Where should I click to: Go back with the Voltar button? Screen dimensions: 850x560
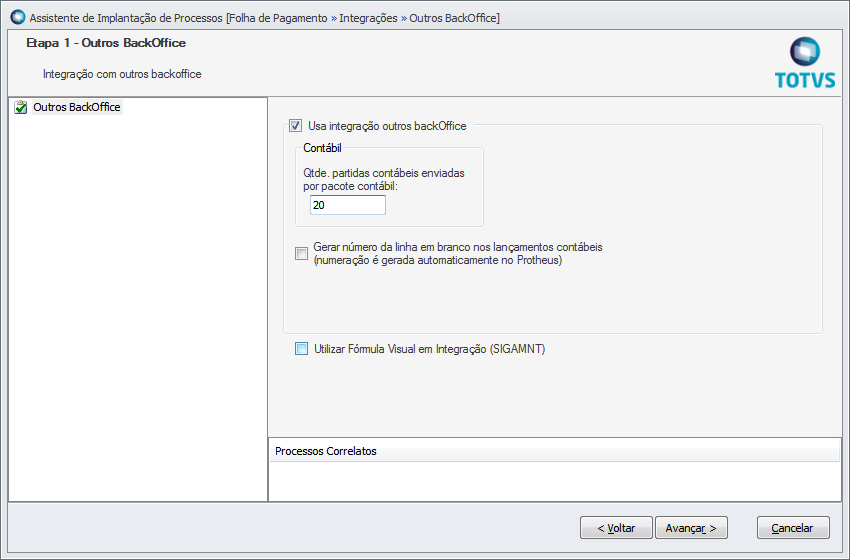(x=616, y=527)
